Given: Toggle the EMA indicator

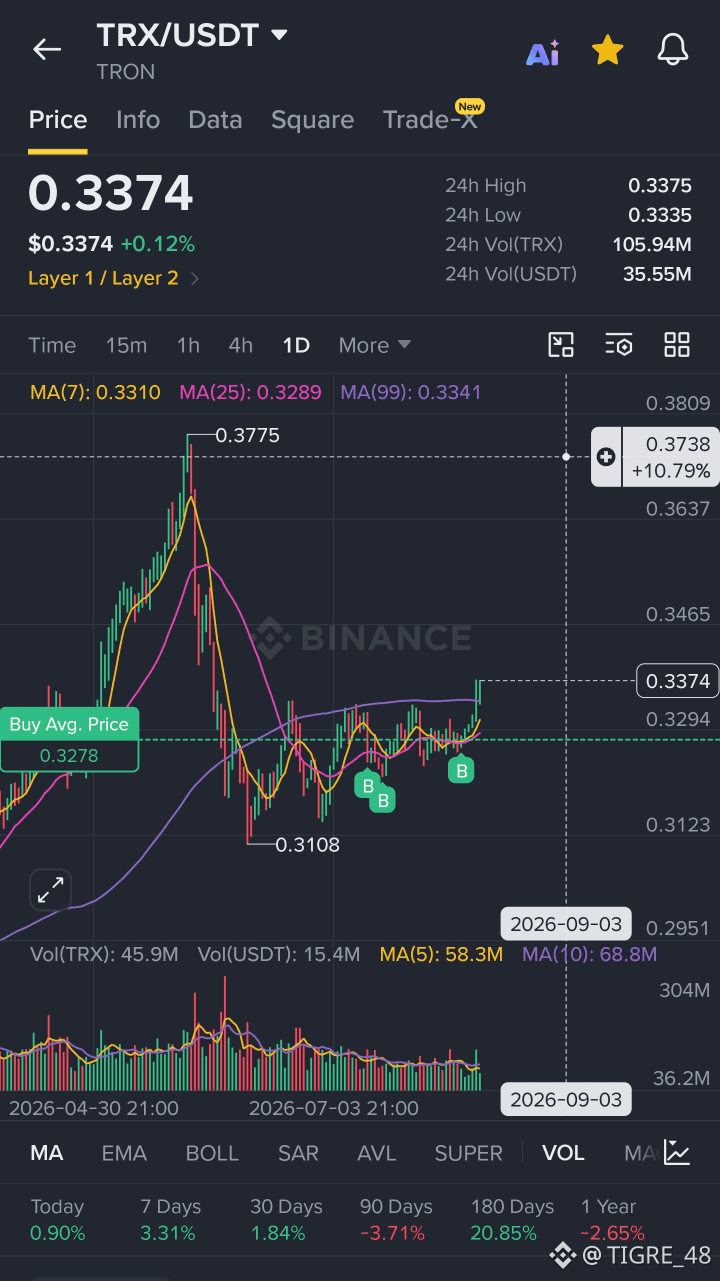Looking at the screenshot, I should tap(124, 1153).
